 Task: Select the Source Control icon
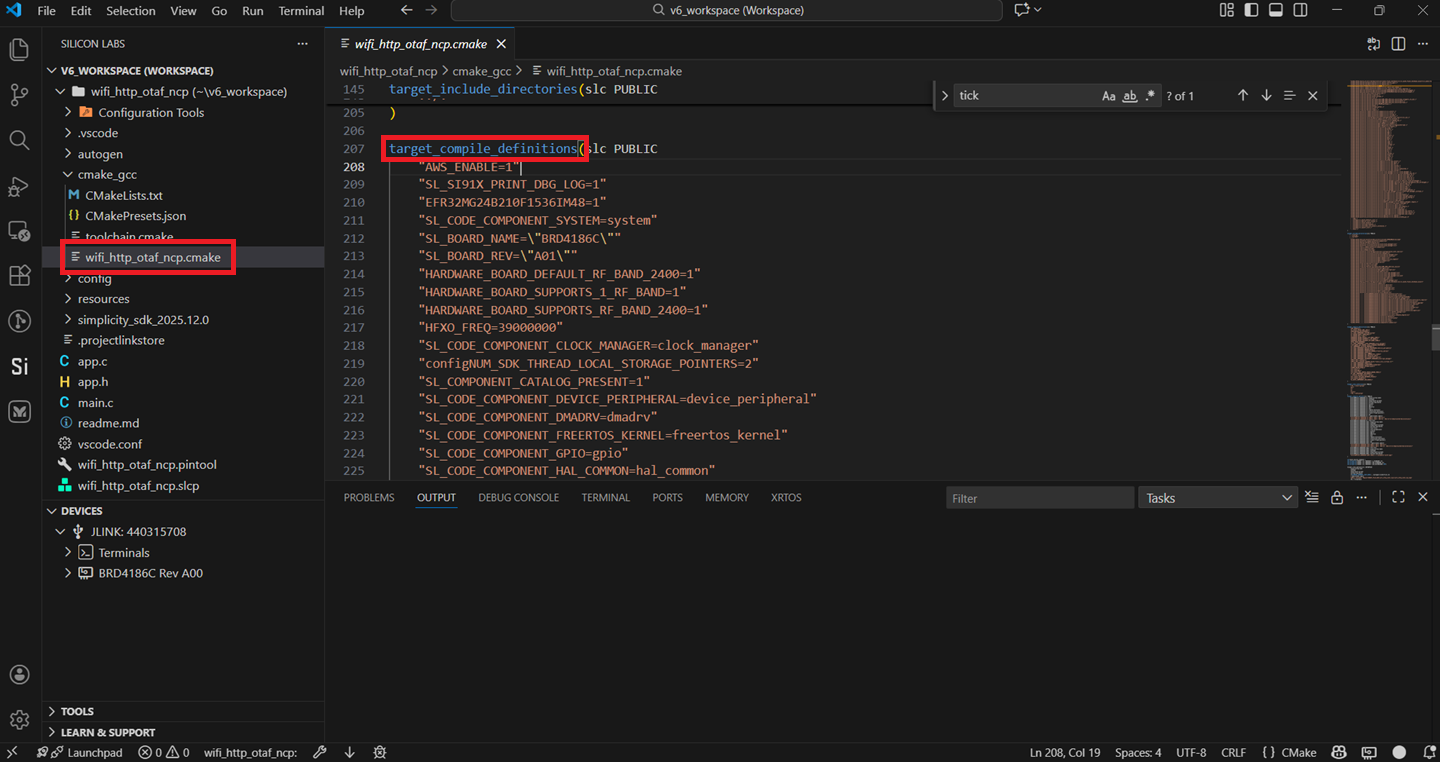click(x=18, y=94)
